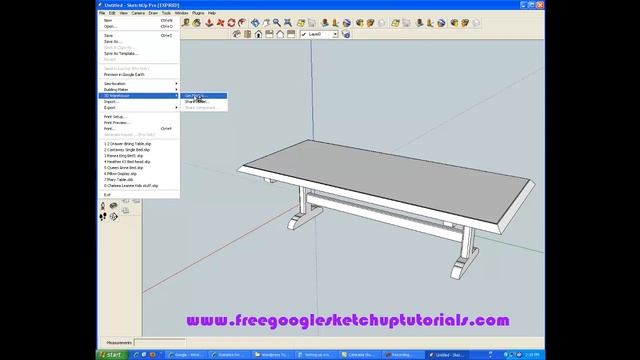Image resolution: width=640 pixels, height=360 pixels.
Task: Open the Tools menu
Action: [x=166, y=13]
